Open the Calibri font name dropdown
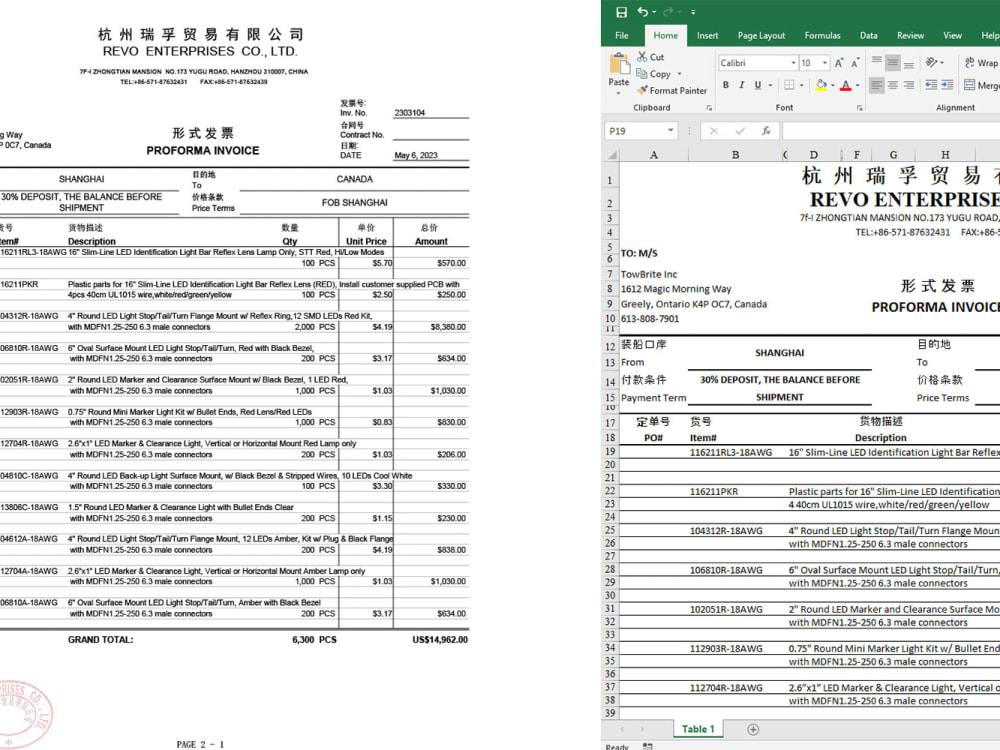The width and height of the screenshot is (1000, 750). coord(793,63)
